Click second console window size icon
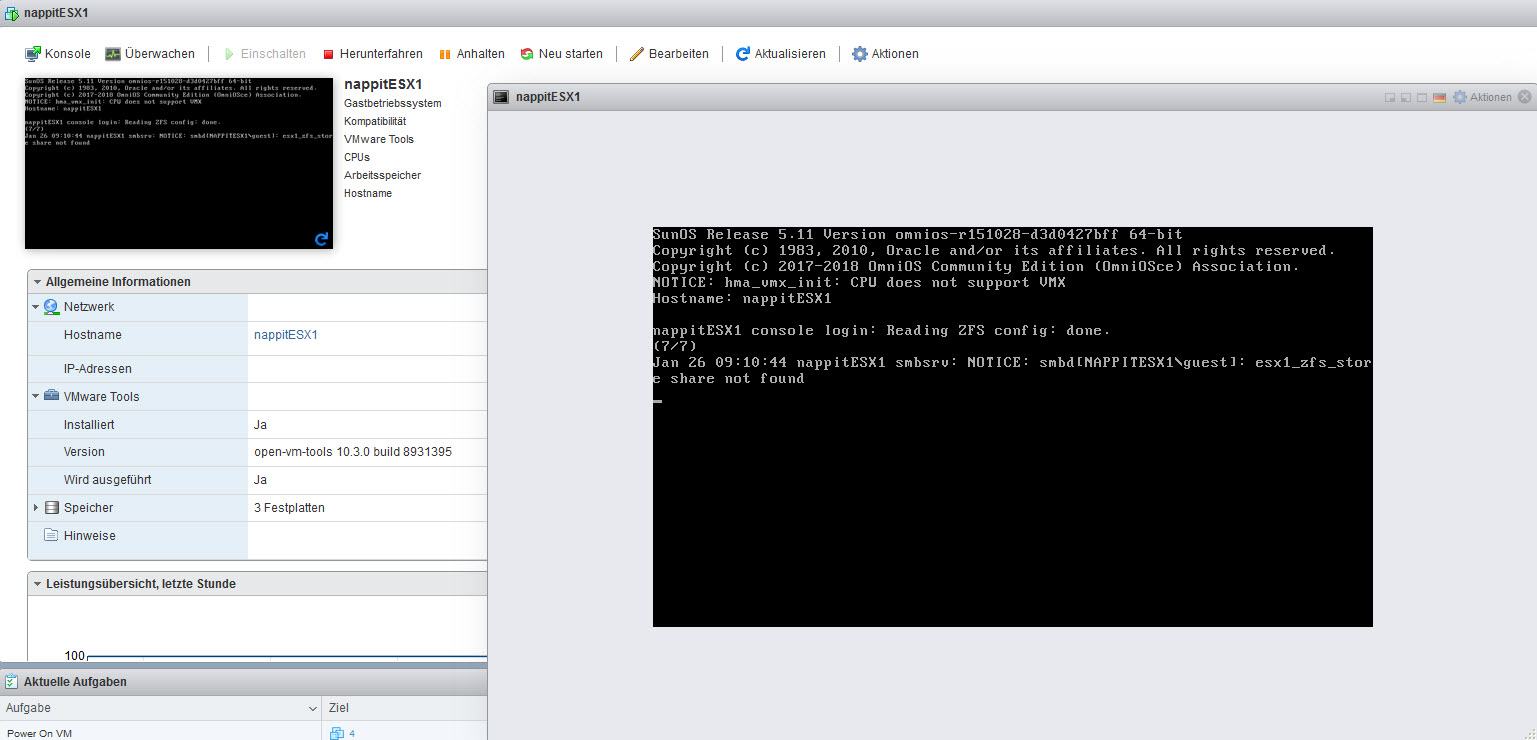1537x740 pixels. 1406,97
